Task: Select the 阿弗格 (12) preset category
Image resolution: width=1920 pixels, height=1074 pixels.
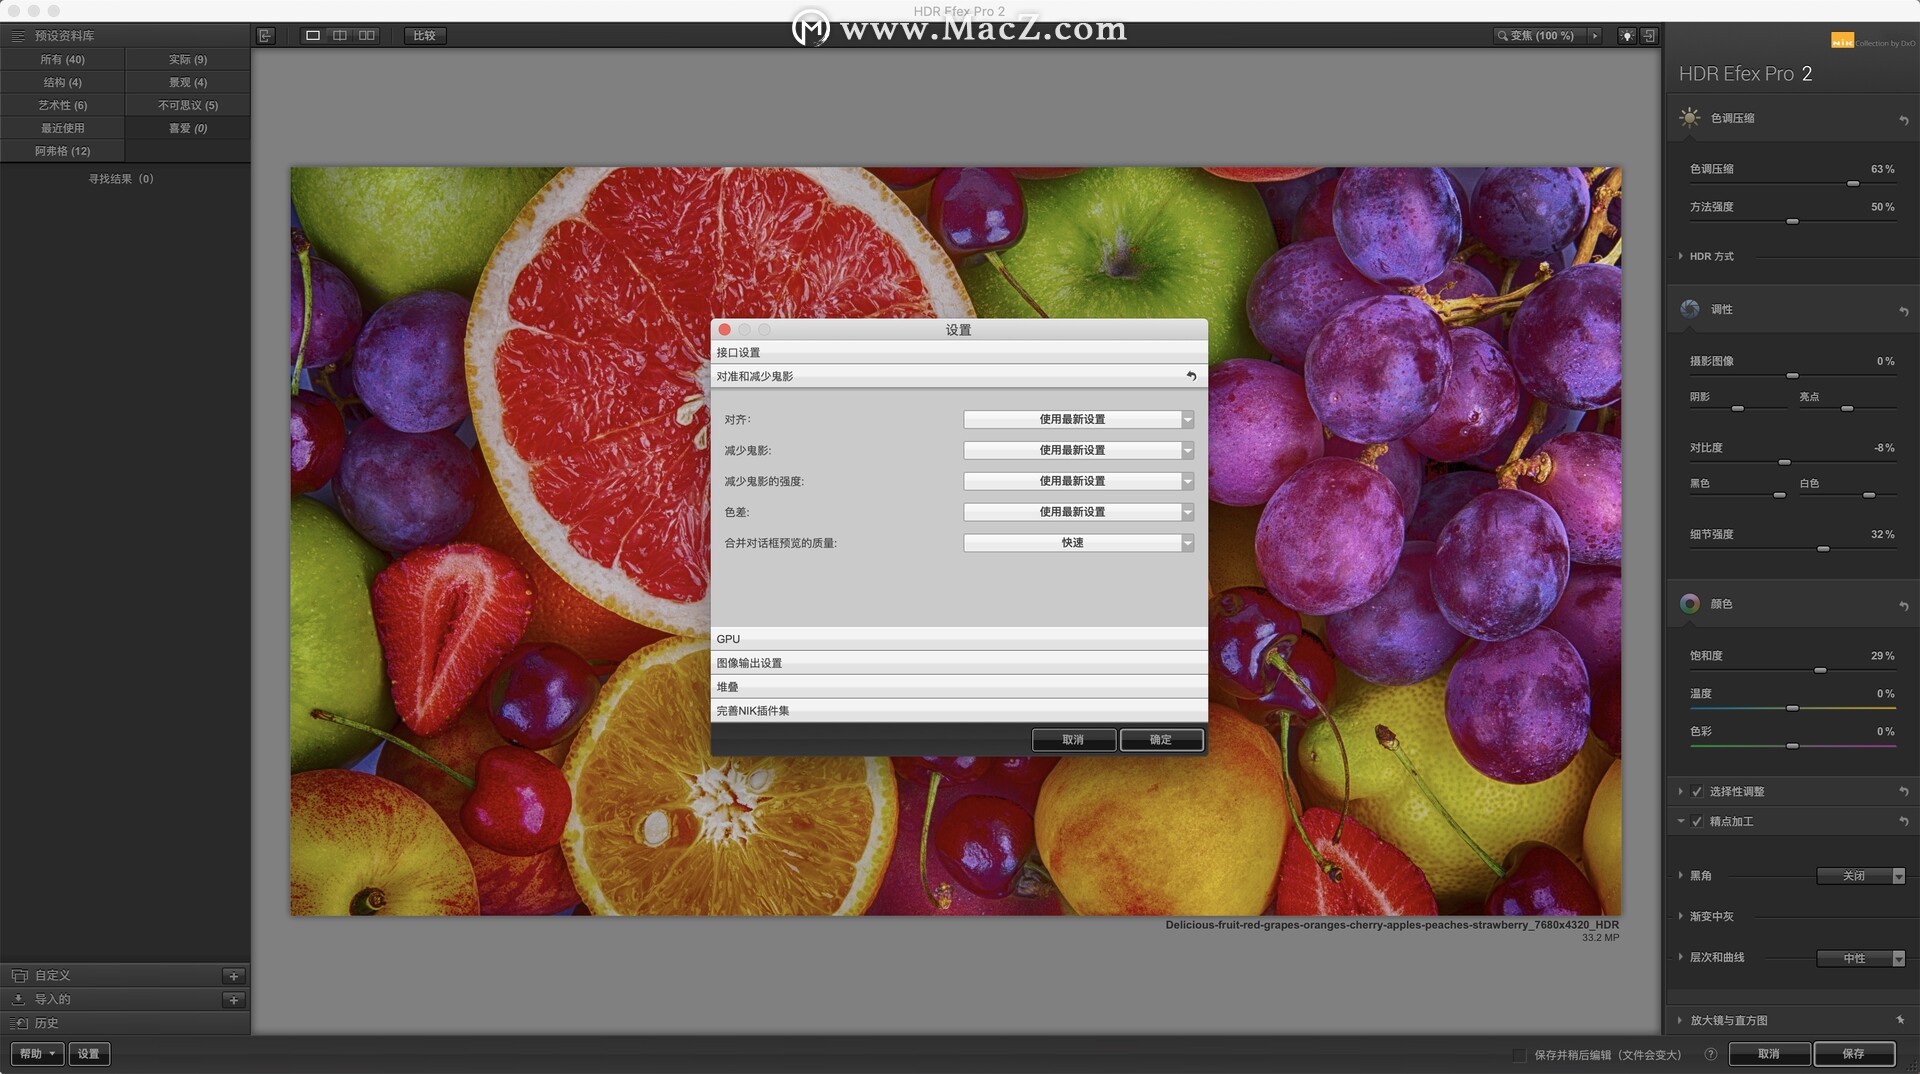Action: tap(62, 151)
